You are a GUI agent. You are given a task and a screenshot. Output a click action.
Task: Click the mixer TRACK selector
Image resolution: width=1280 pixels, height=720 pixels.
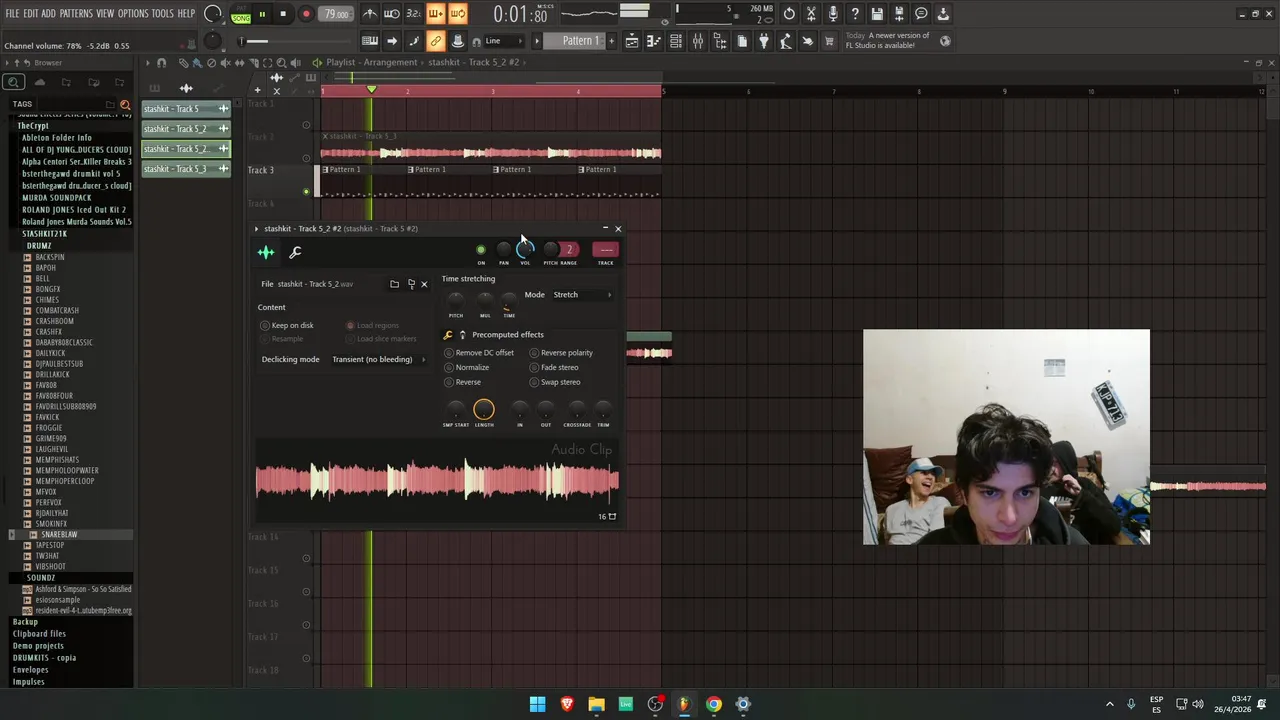(606, 250)
